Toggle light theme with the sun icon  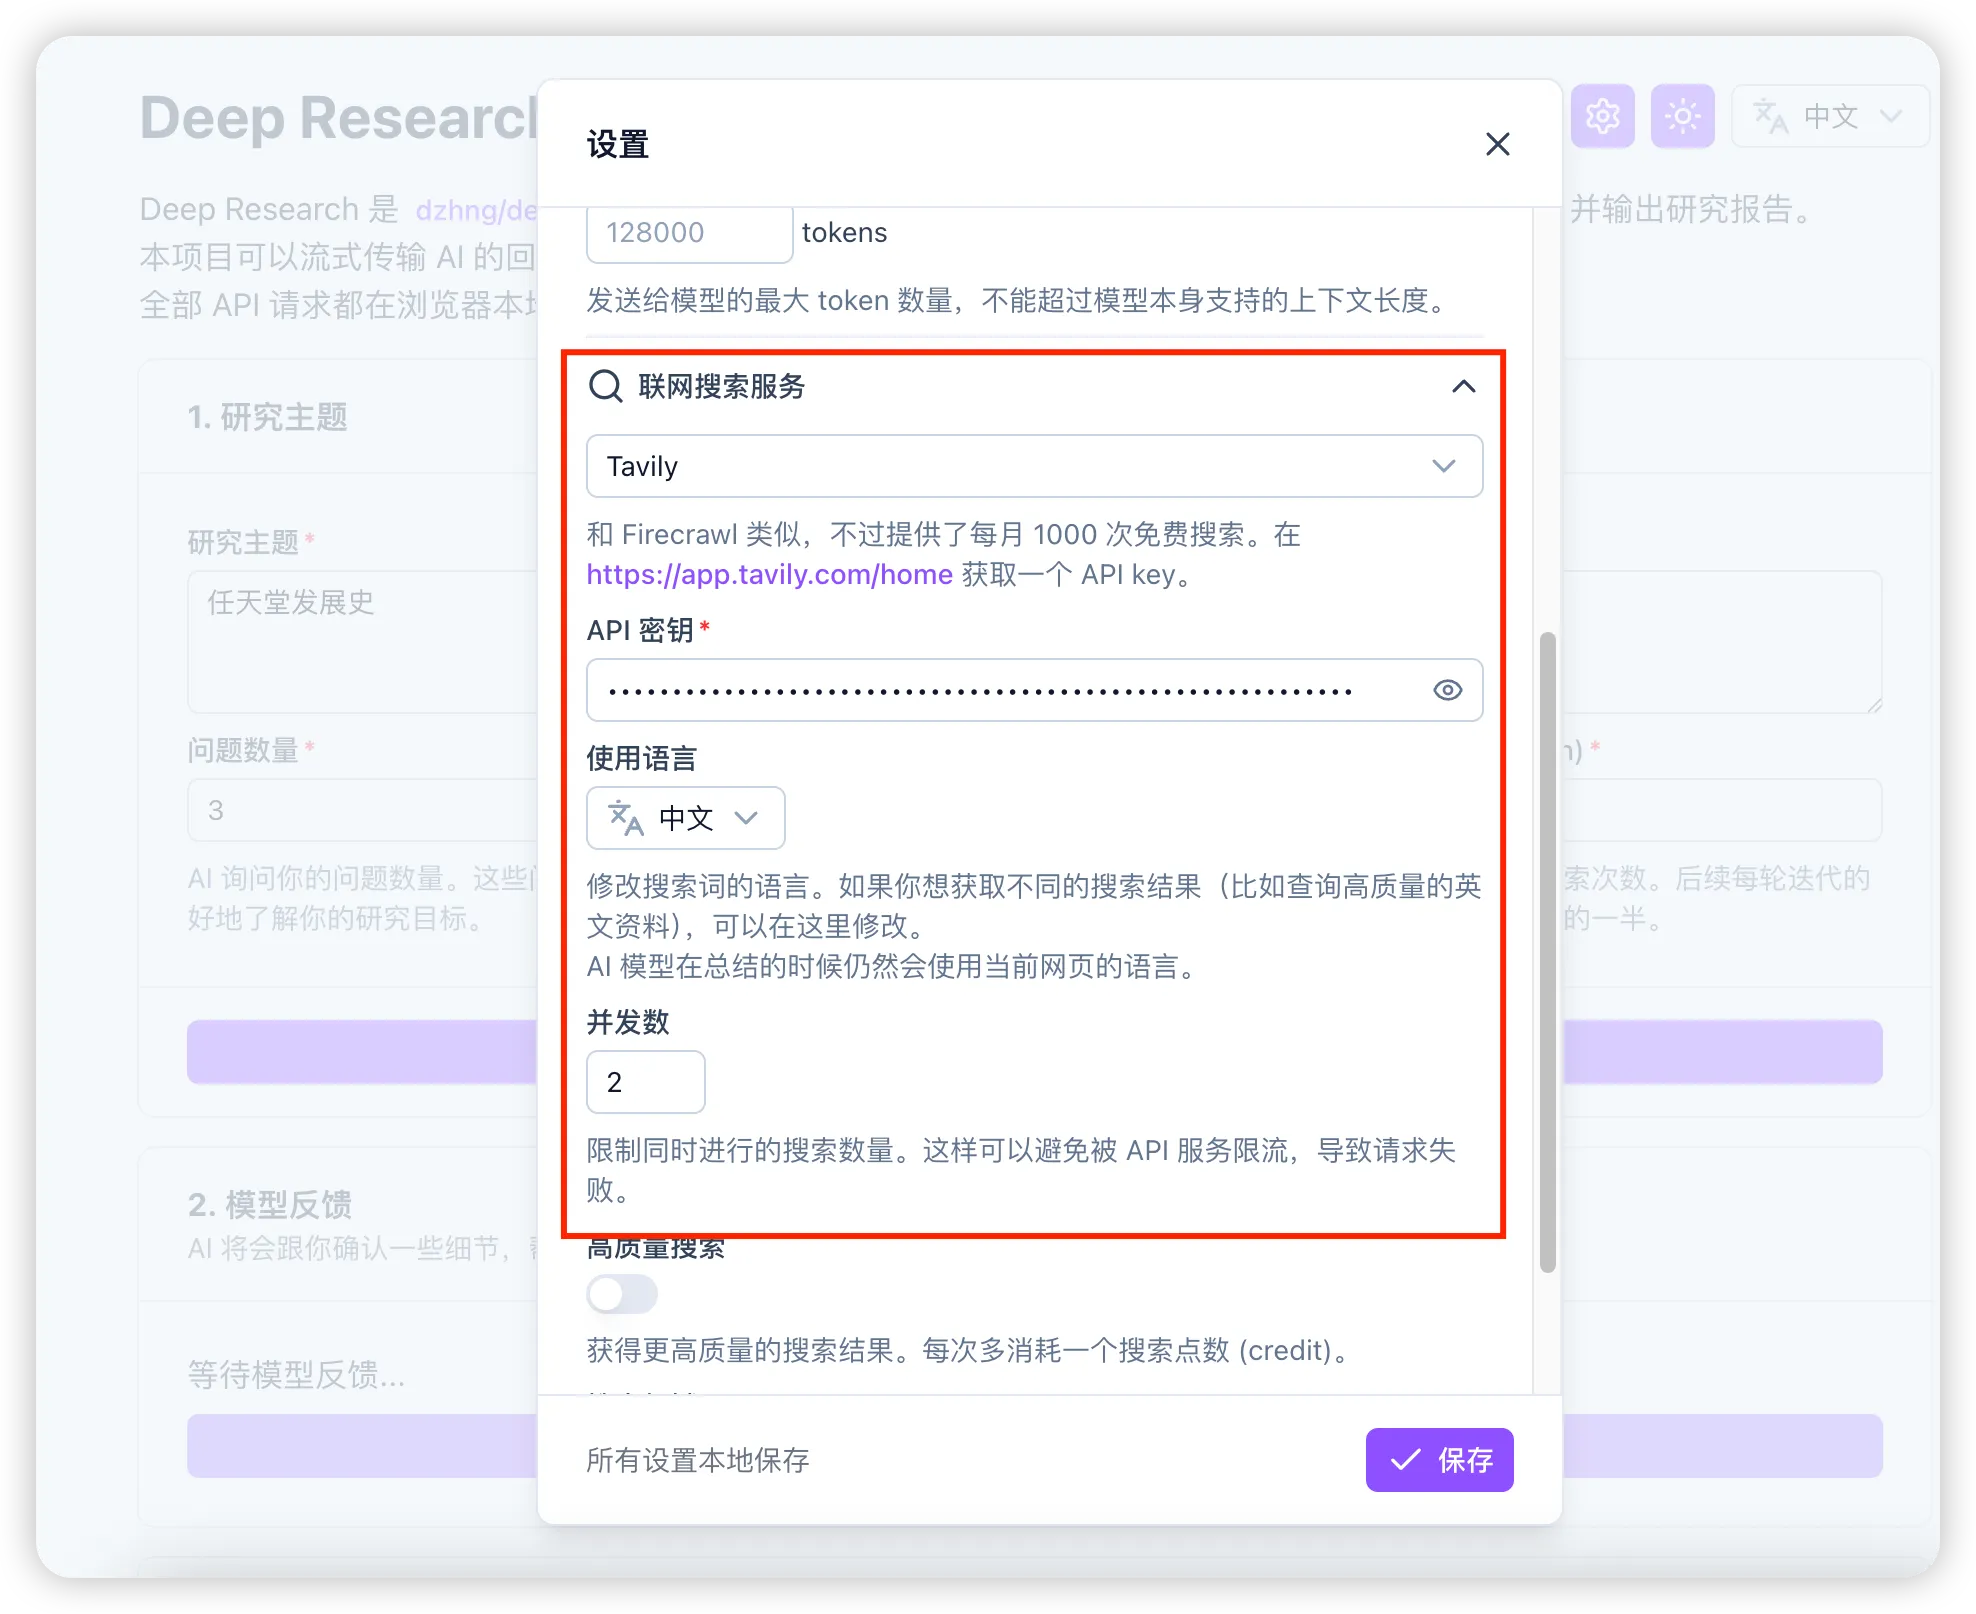(1682, 116)
